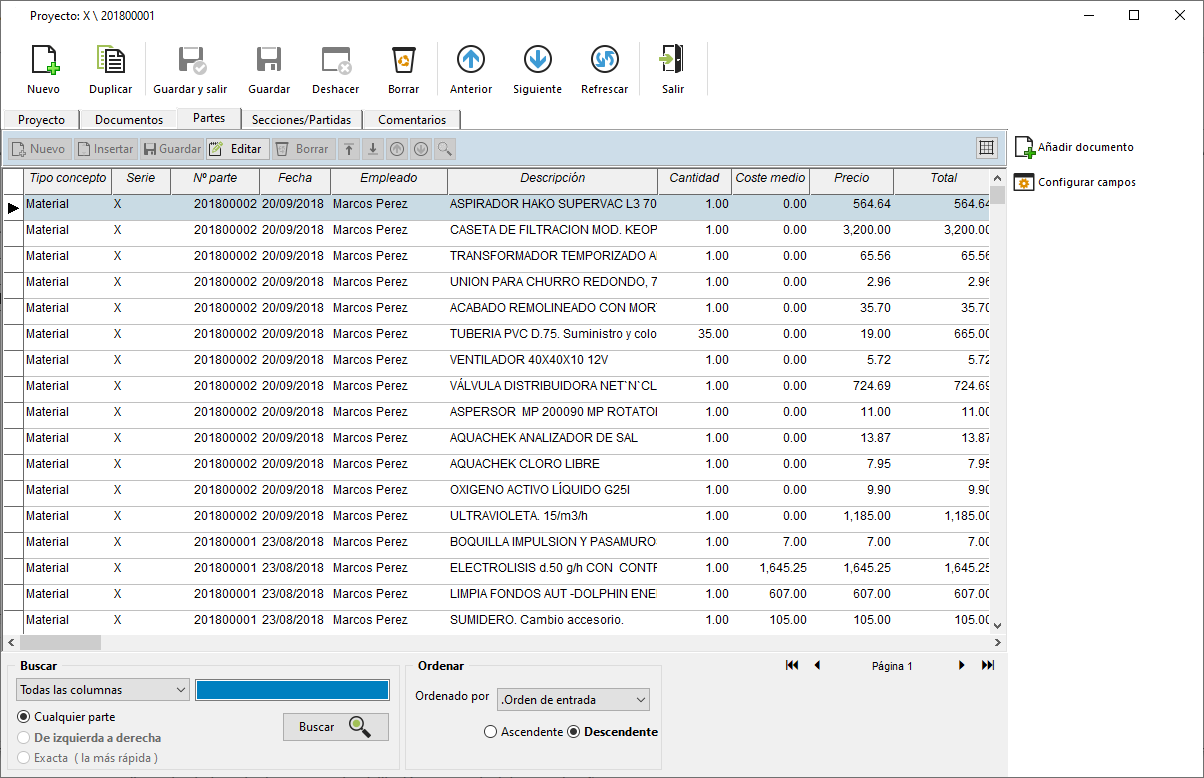Image resolution: width=1204 pixels, height=778 pixels.
Task: Open Configurar campos in the side panel
Action: coord(1075,182)
